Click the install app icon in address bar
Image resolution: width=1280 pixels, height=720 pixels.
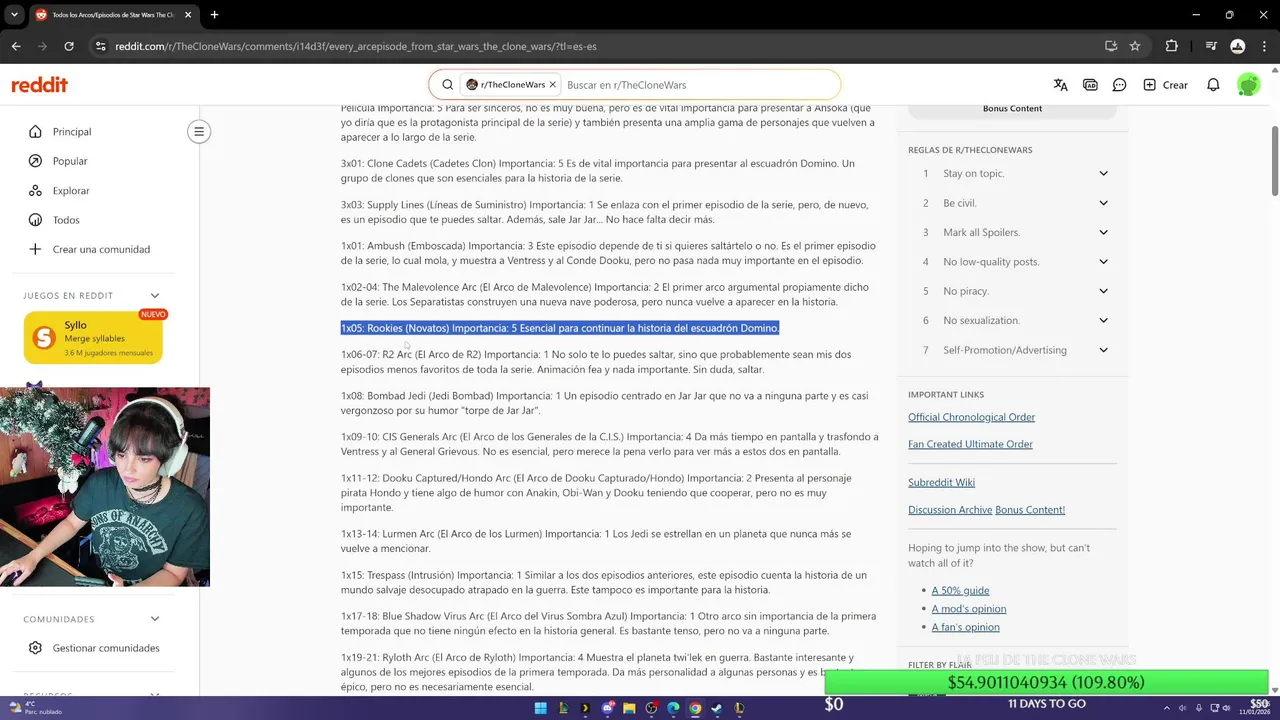pos(1110,46)
